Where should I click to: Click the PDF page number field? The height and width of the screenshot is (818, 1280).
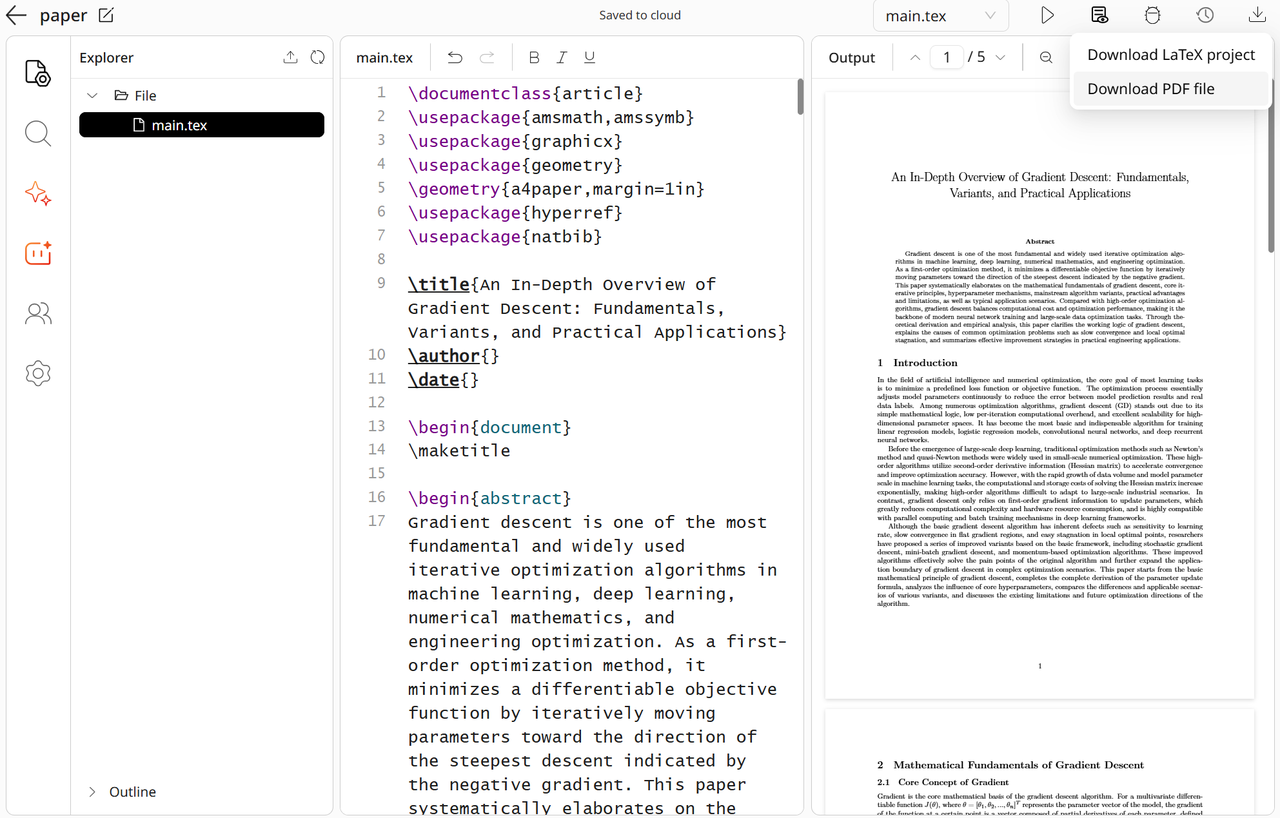coord(946,57)
